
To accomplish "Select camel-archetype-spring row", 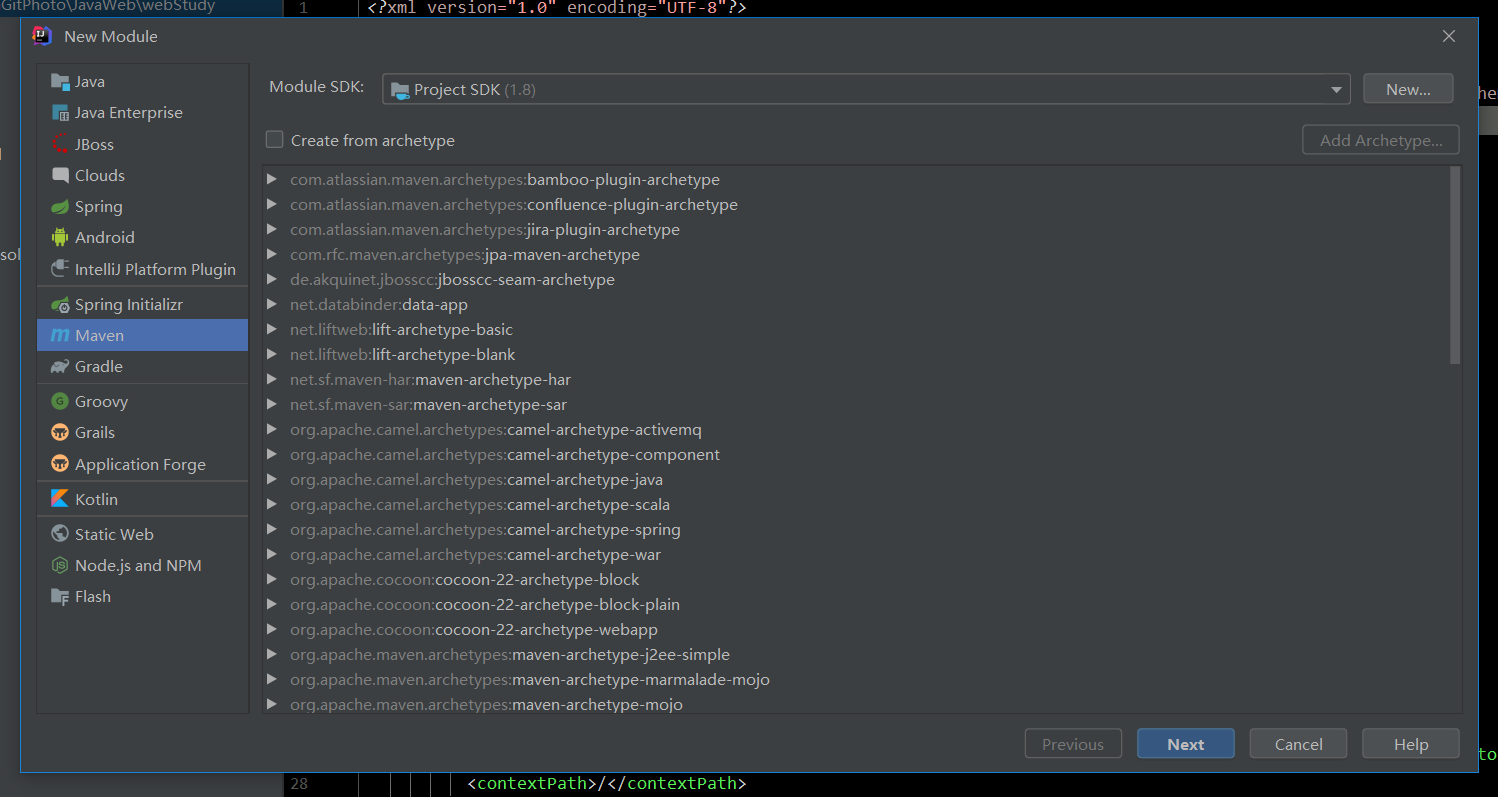I will (x=855, y=530).
